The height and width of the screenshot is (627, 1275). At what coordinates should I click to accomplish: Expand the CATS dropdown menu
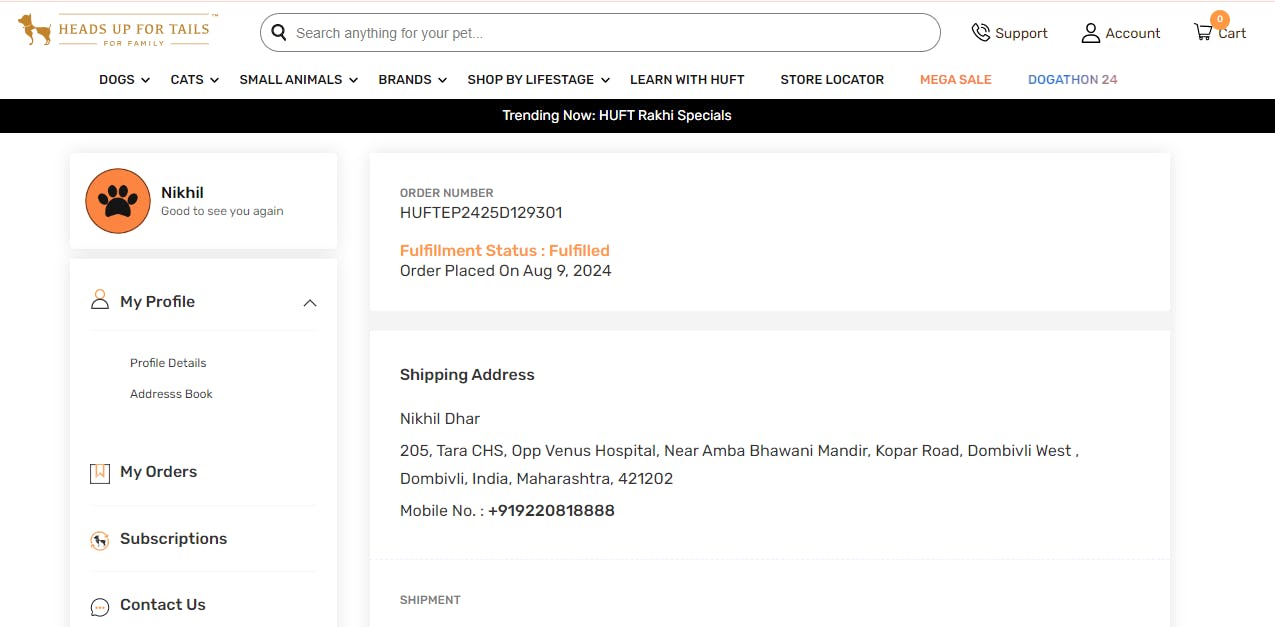tap(194, 80)
